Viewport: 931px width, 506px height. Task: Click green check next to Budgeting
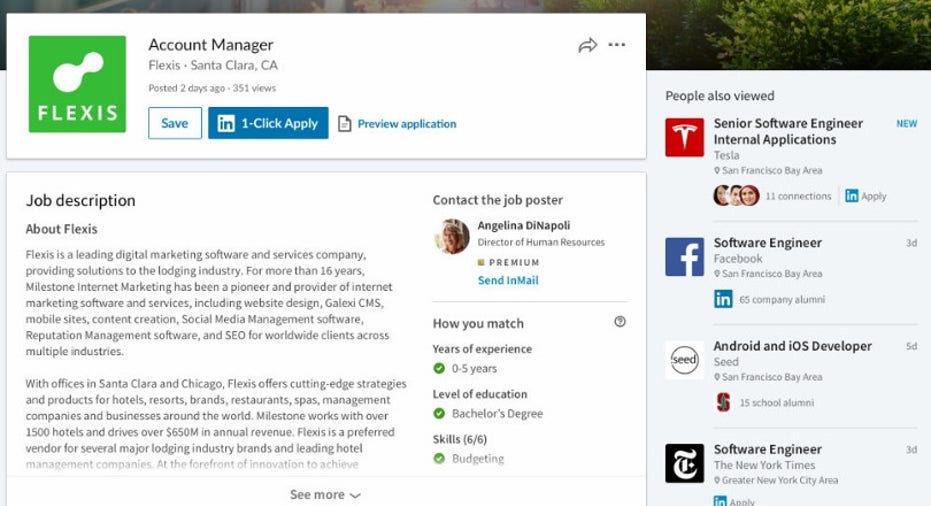pos(439,458)
